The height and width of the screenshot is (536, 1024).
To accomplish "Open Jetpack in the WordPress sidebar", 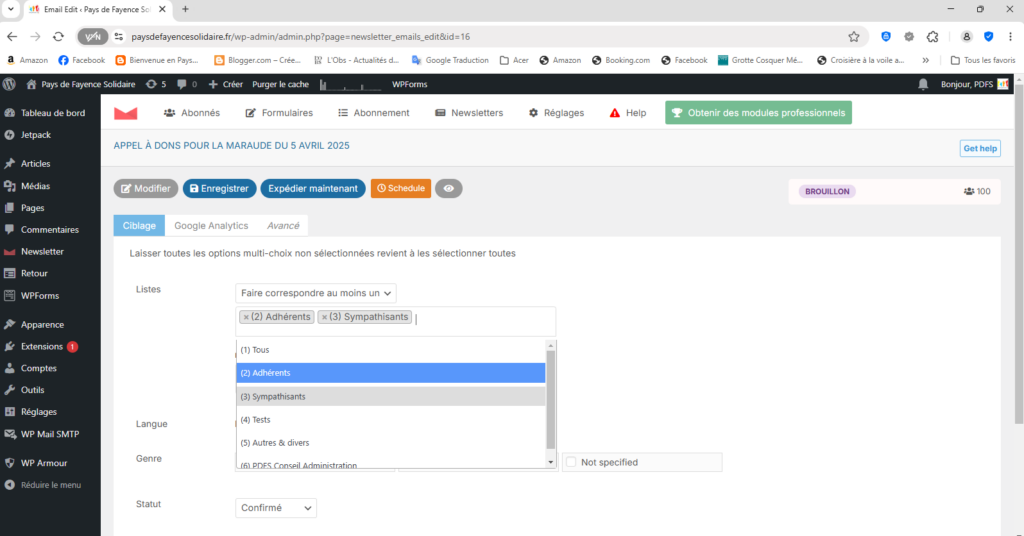I will click(x=35, y=134).
